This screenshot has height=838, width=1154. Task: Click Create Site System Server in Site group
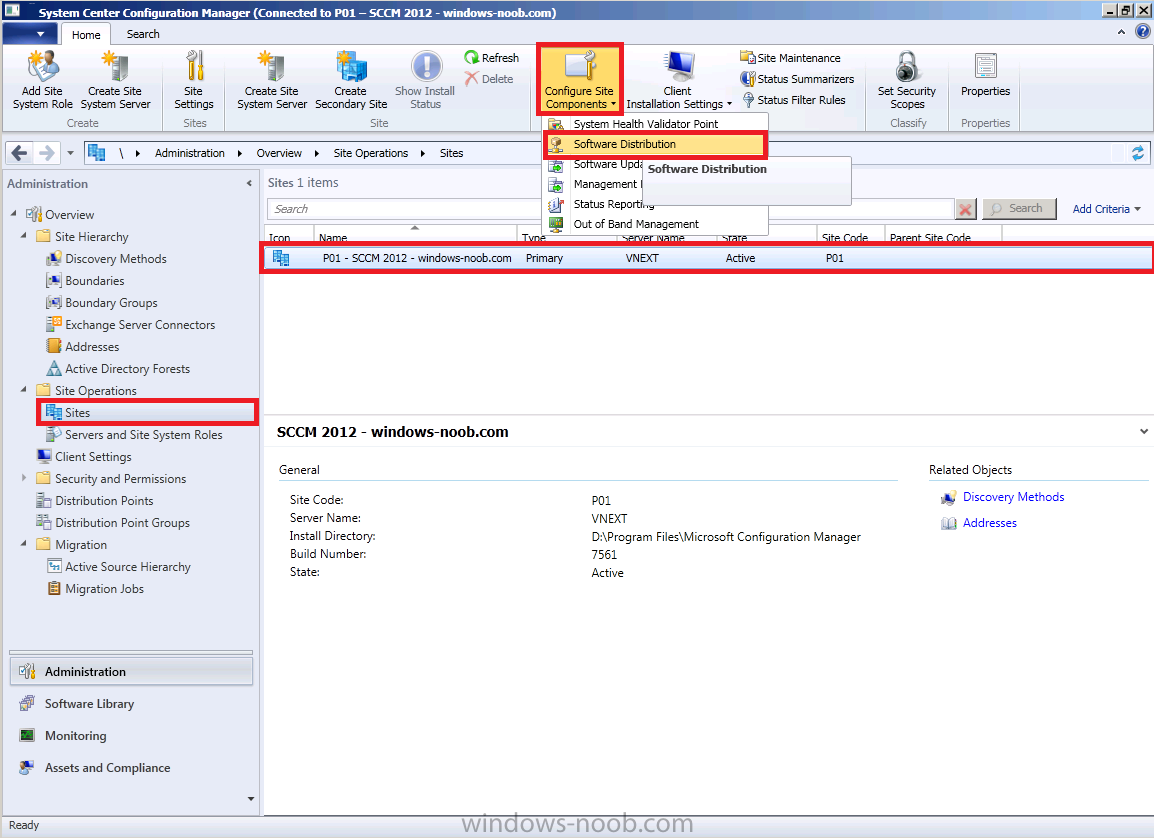coord(272,80)
